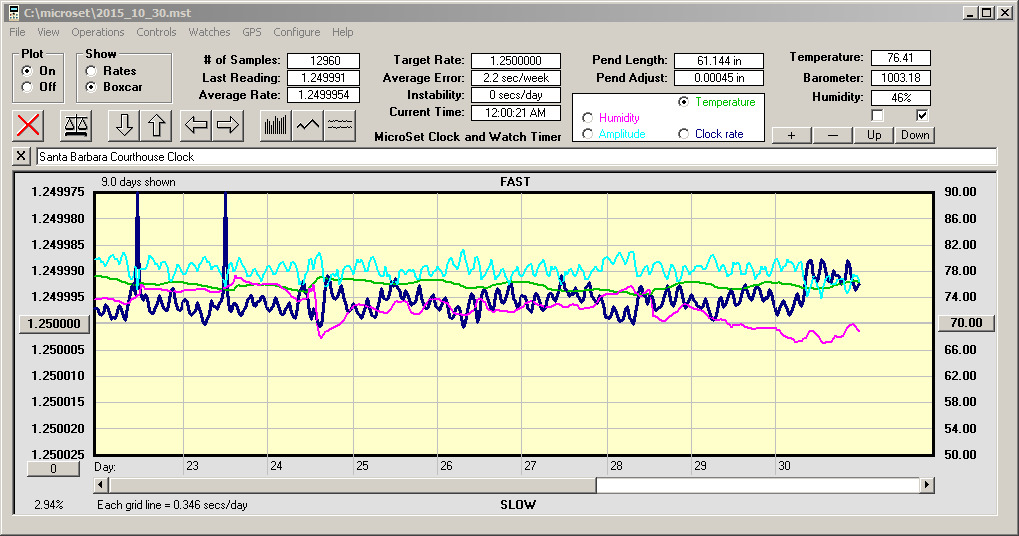The width and height of the screenshot is (1019, 536).
Task: Click the Pend Length field
Action: coord(719,60)
